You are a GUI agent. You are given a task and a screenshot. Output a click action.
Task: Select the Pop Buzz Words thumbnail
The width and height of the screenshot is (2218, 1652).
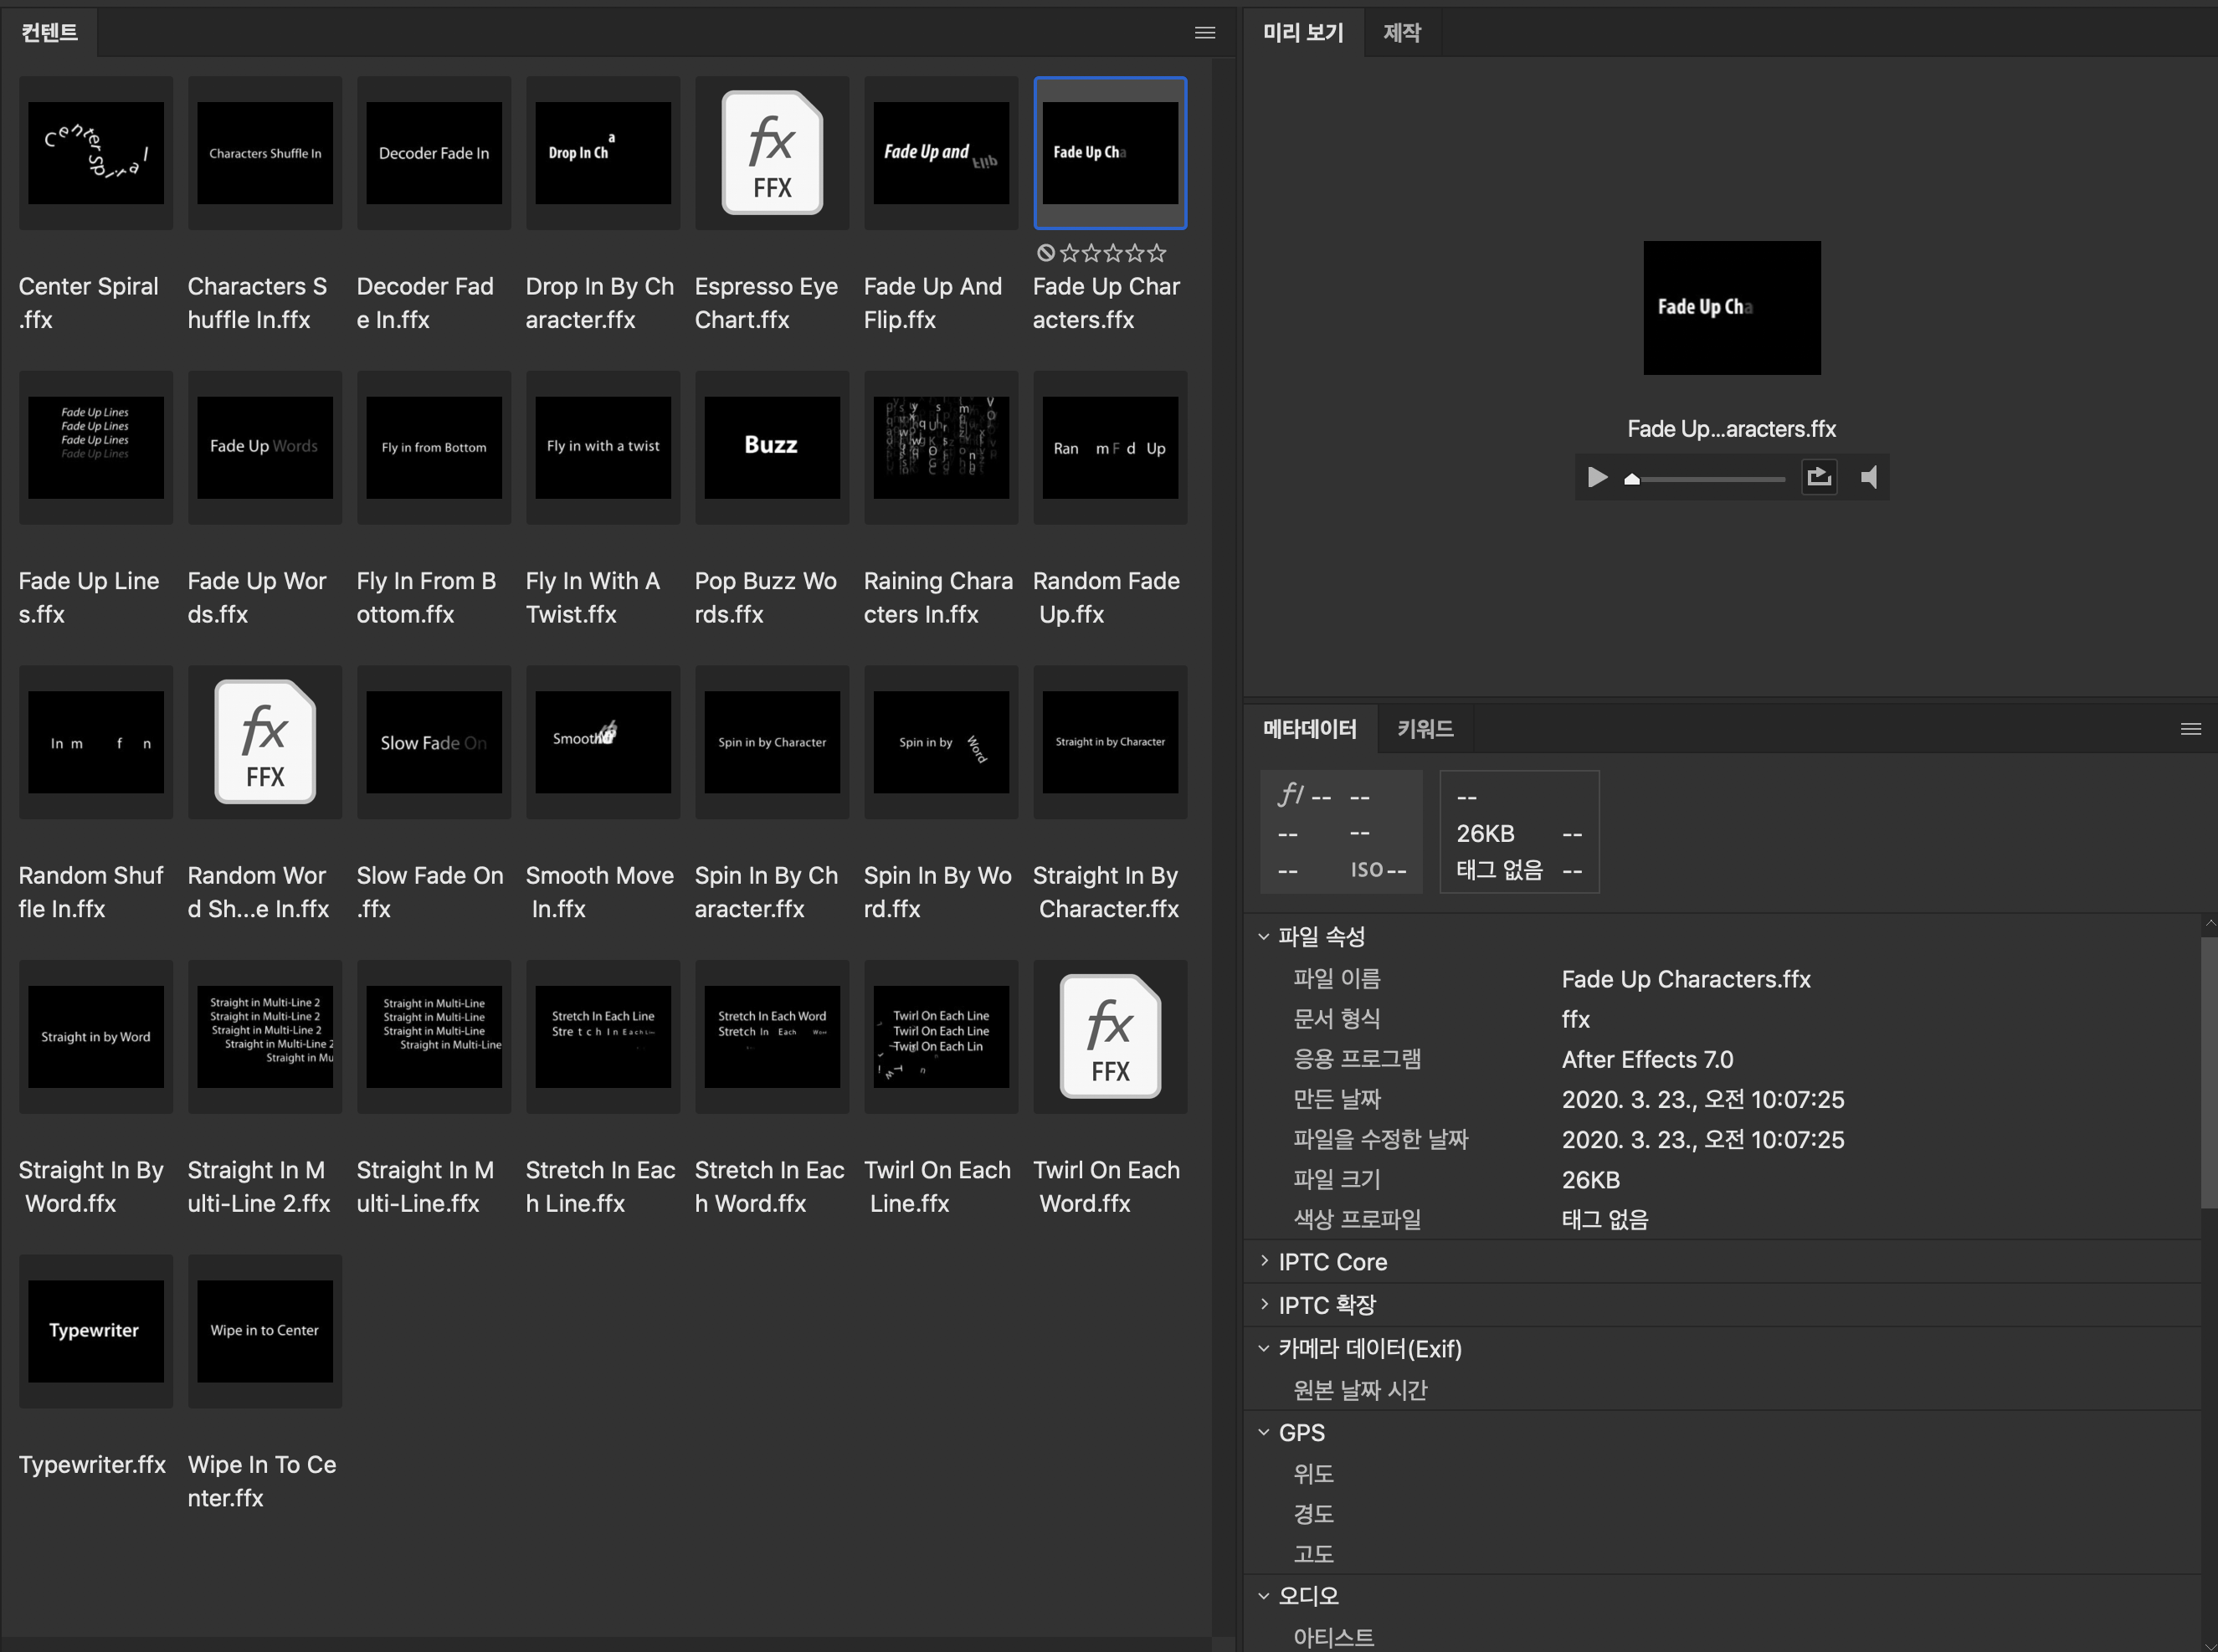pyautogui.click(x=771, y=447)
